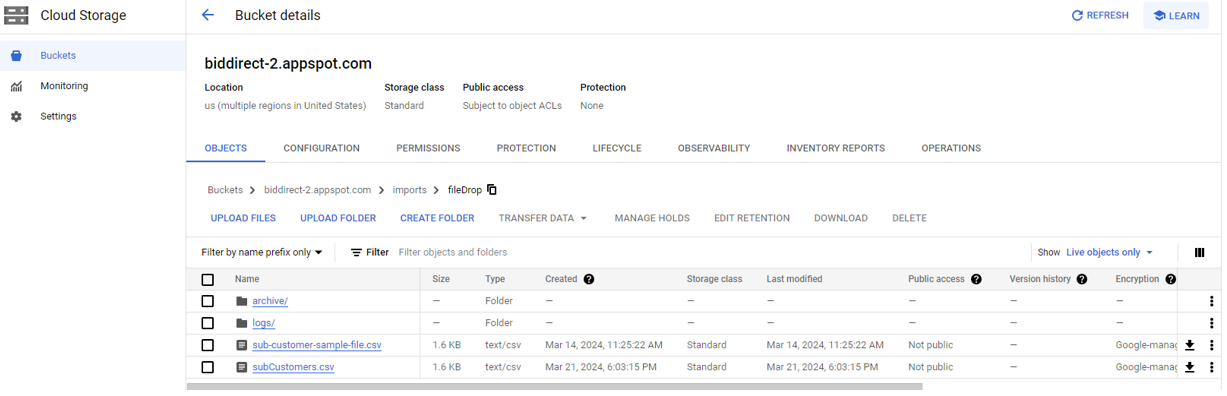Switch to the Permissions tab
The image size is (1227, 396).
428,148
